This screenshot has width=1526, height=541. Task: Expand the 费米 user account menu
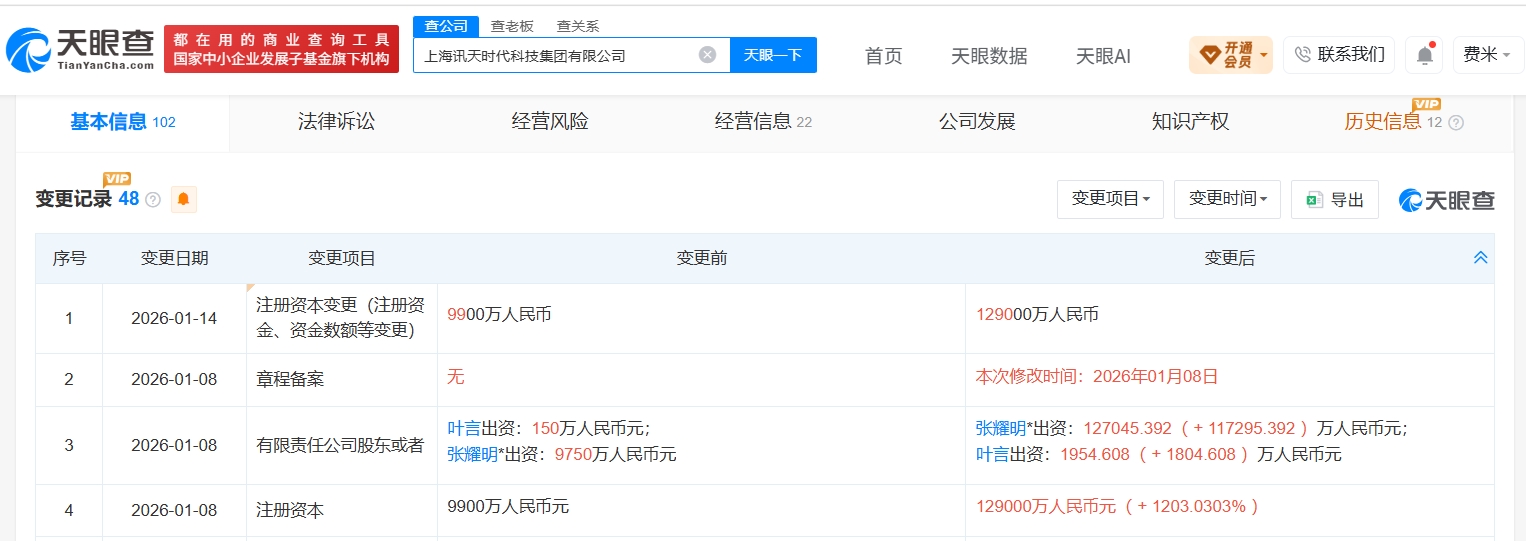pos(1488,55)
